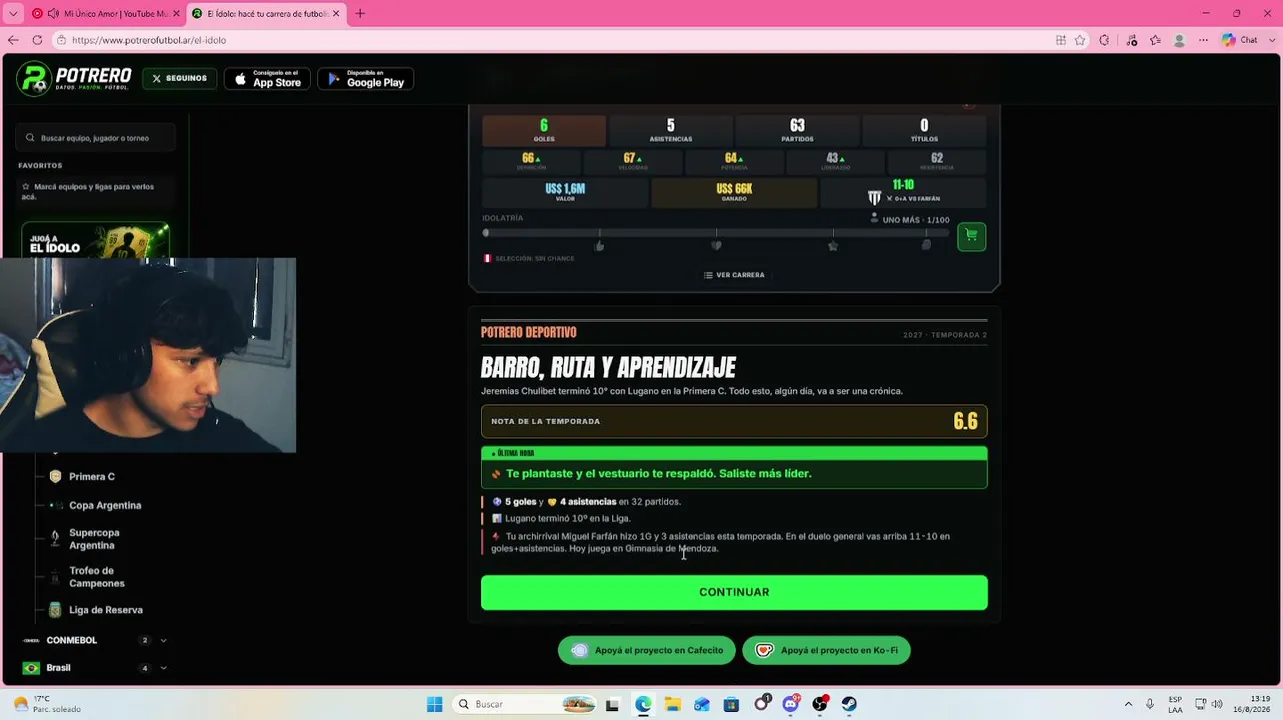Click the 5 Asistencias stat card
The image size is (1283, 720).
[670, 130]
